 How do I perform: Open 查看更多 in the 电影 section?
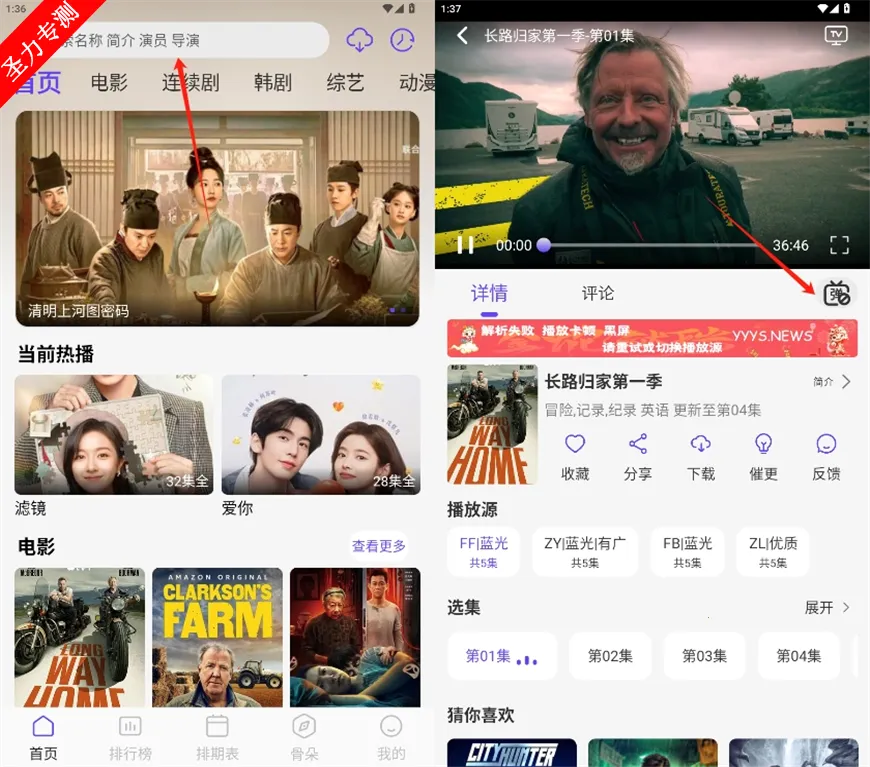pos(378,546)
